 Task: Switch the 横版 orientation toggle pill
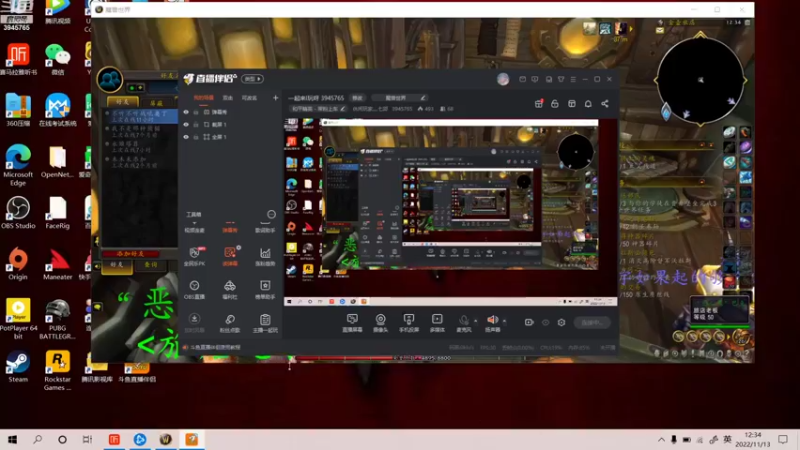point(253,79)
